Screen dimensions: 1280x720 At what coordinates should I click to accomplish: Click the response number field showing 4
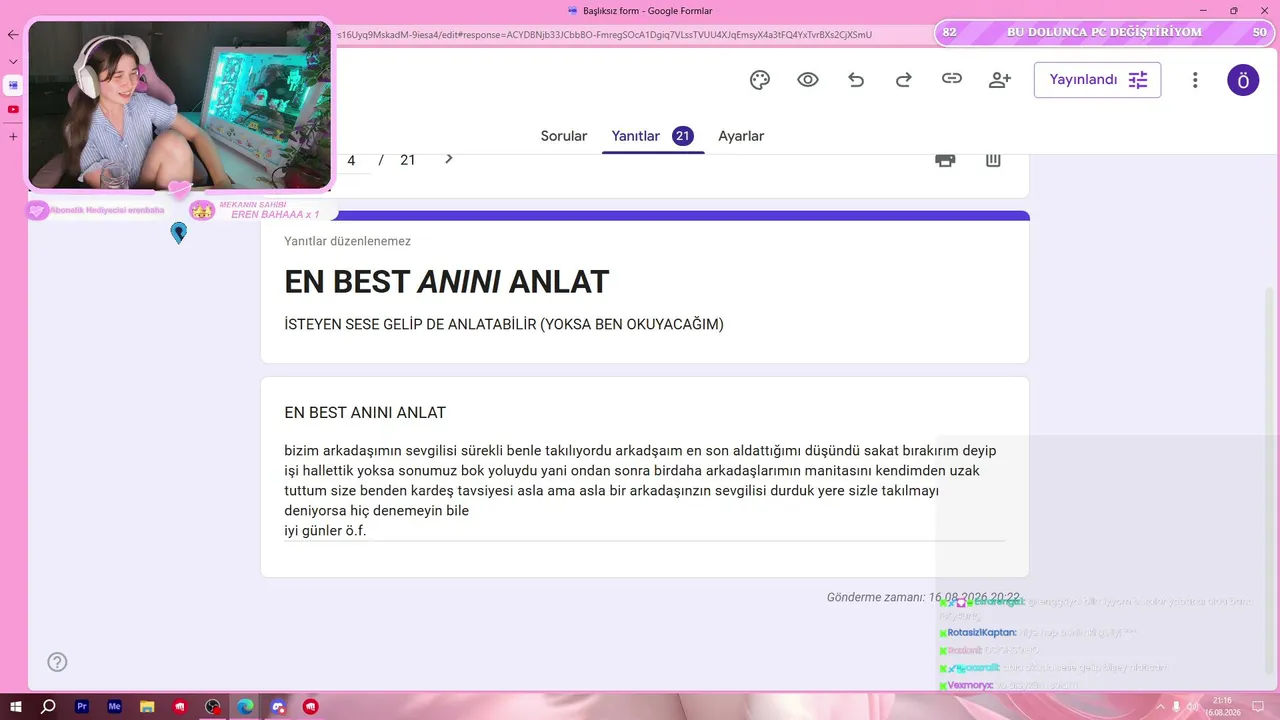[351, 160]
